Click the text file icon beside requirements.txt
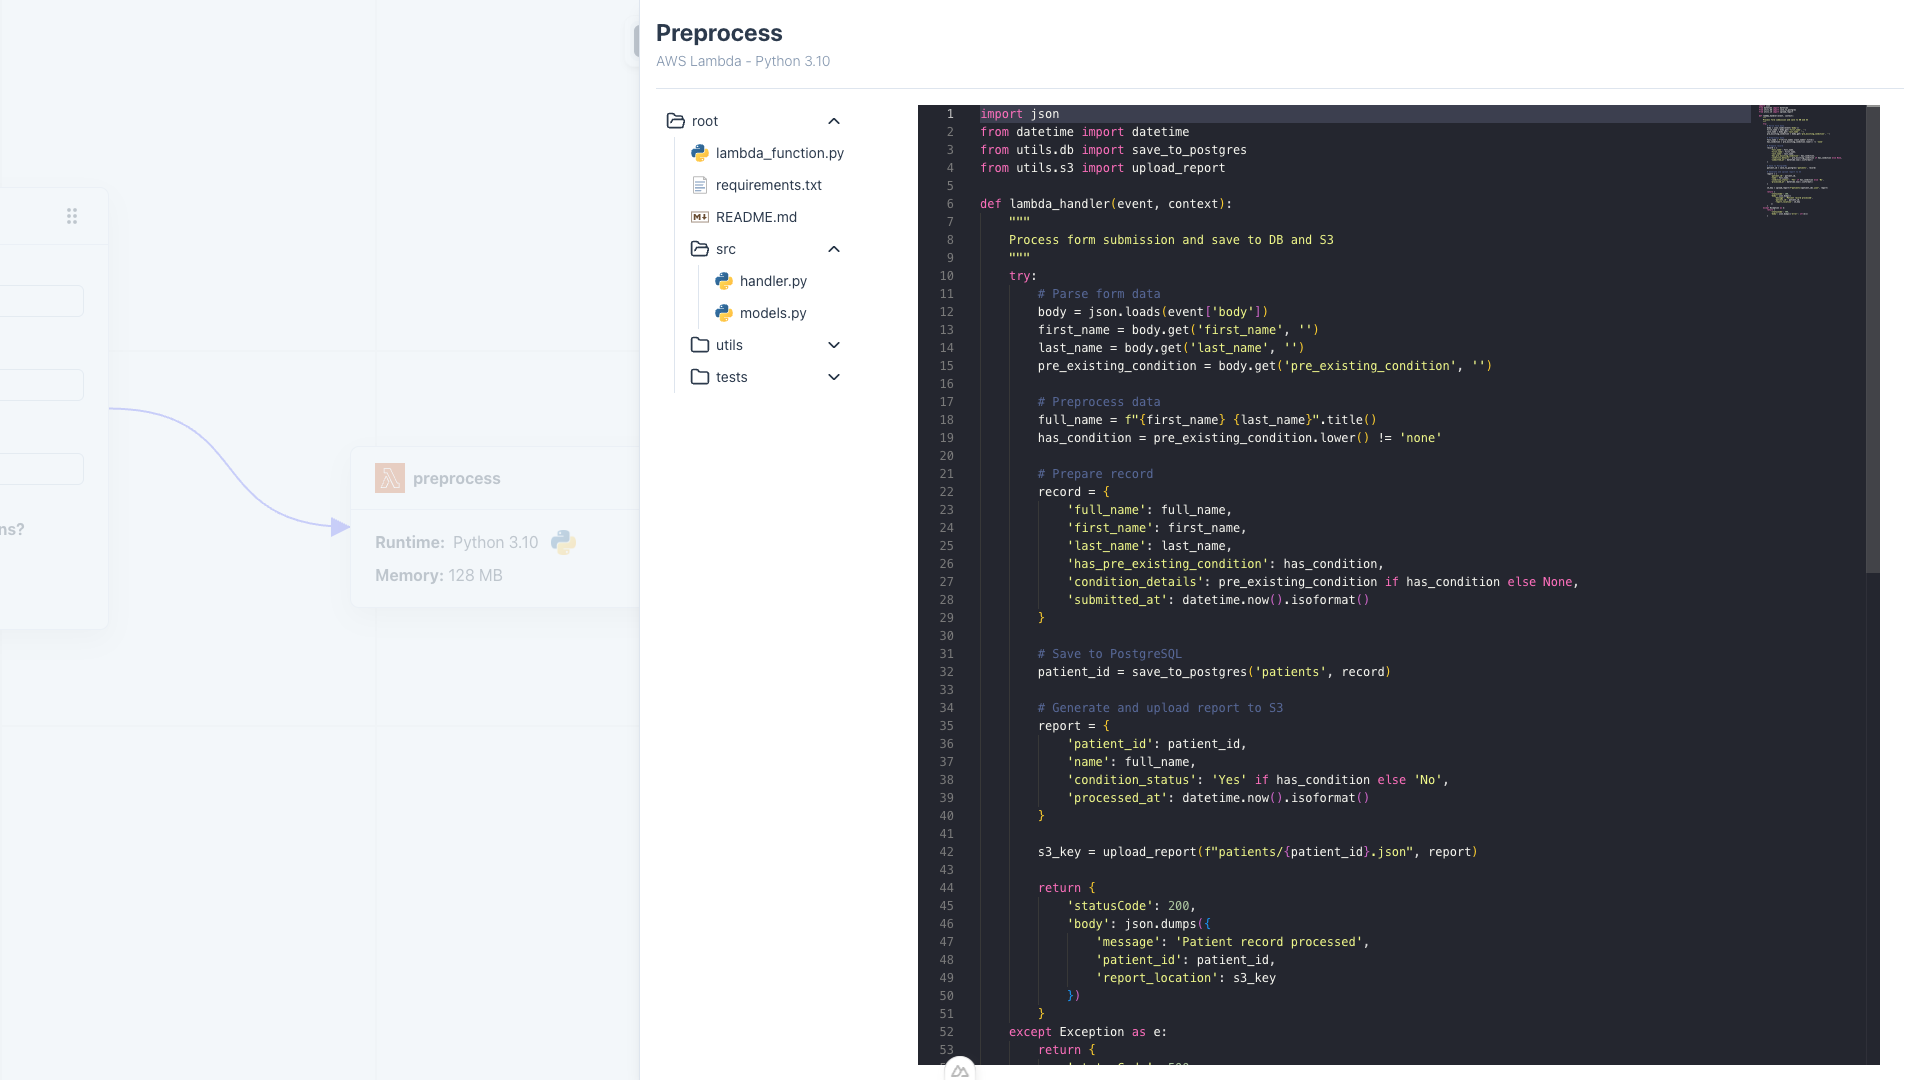 pyautogui.click(x=700, y=185)
